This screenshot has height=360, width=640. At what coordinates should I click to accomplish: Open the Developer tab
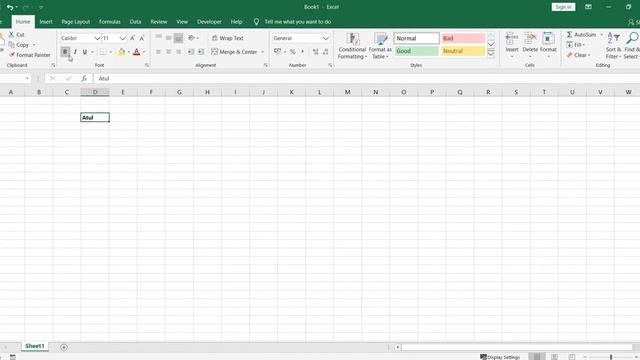[209, 22]
